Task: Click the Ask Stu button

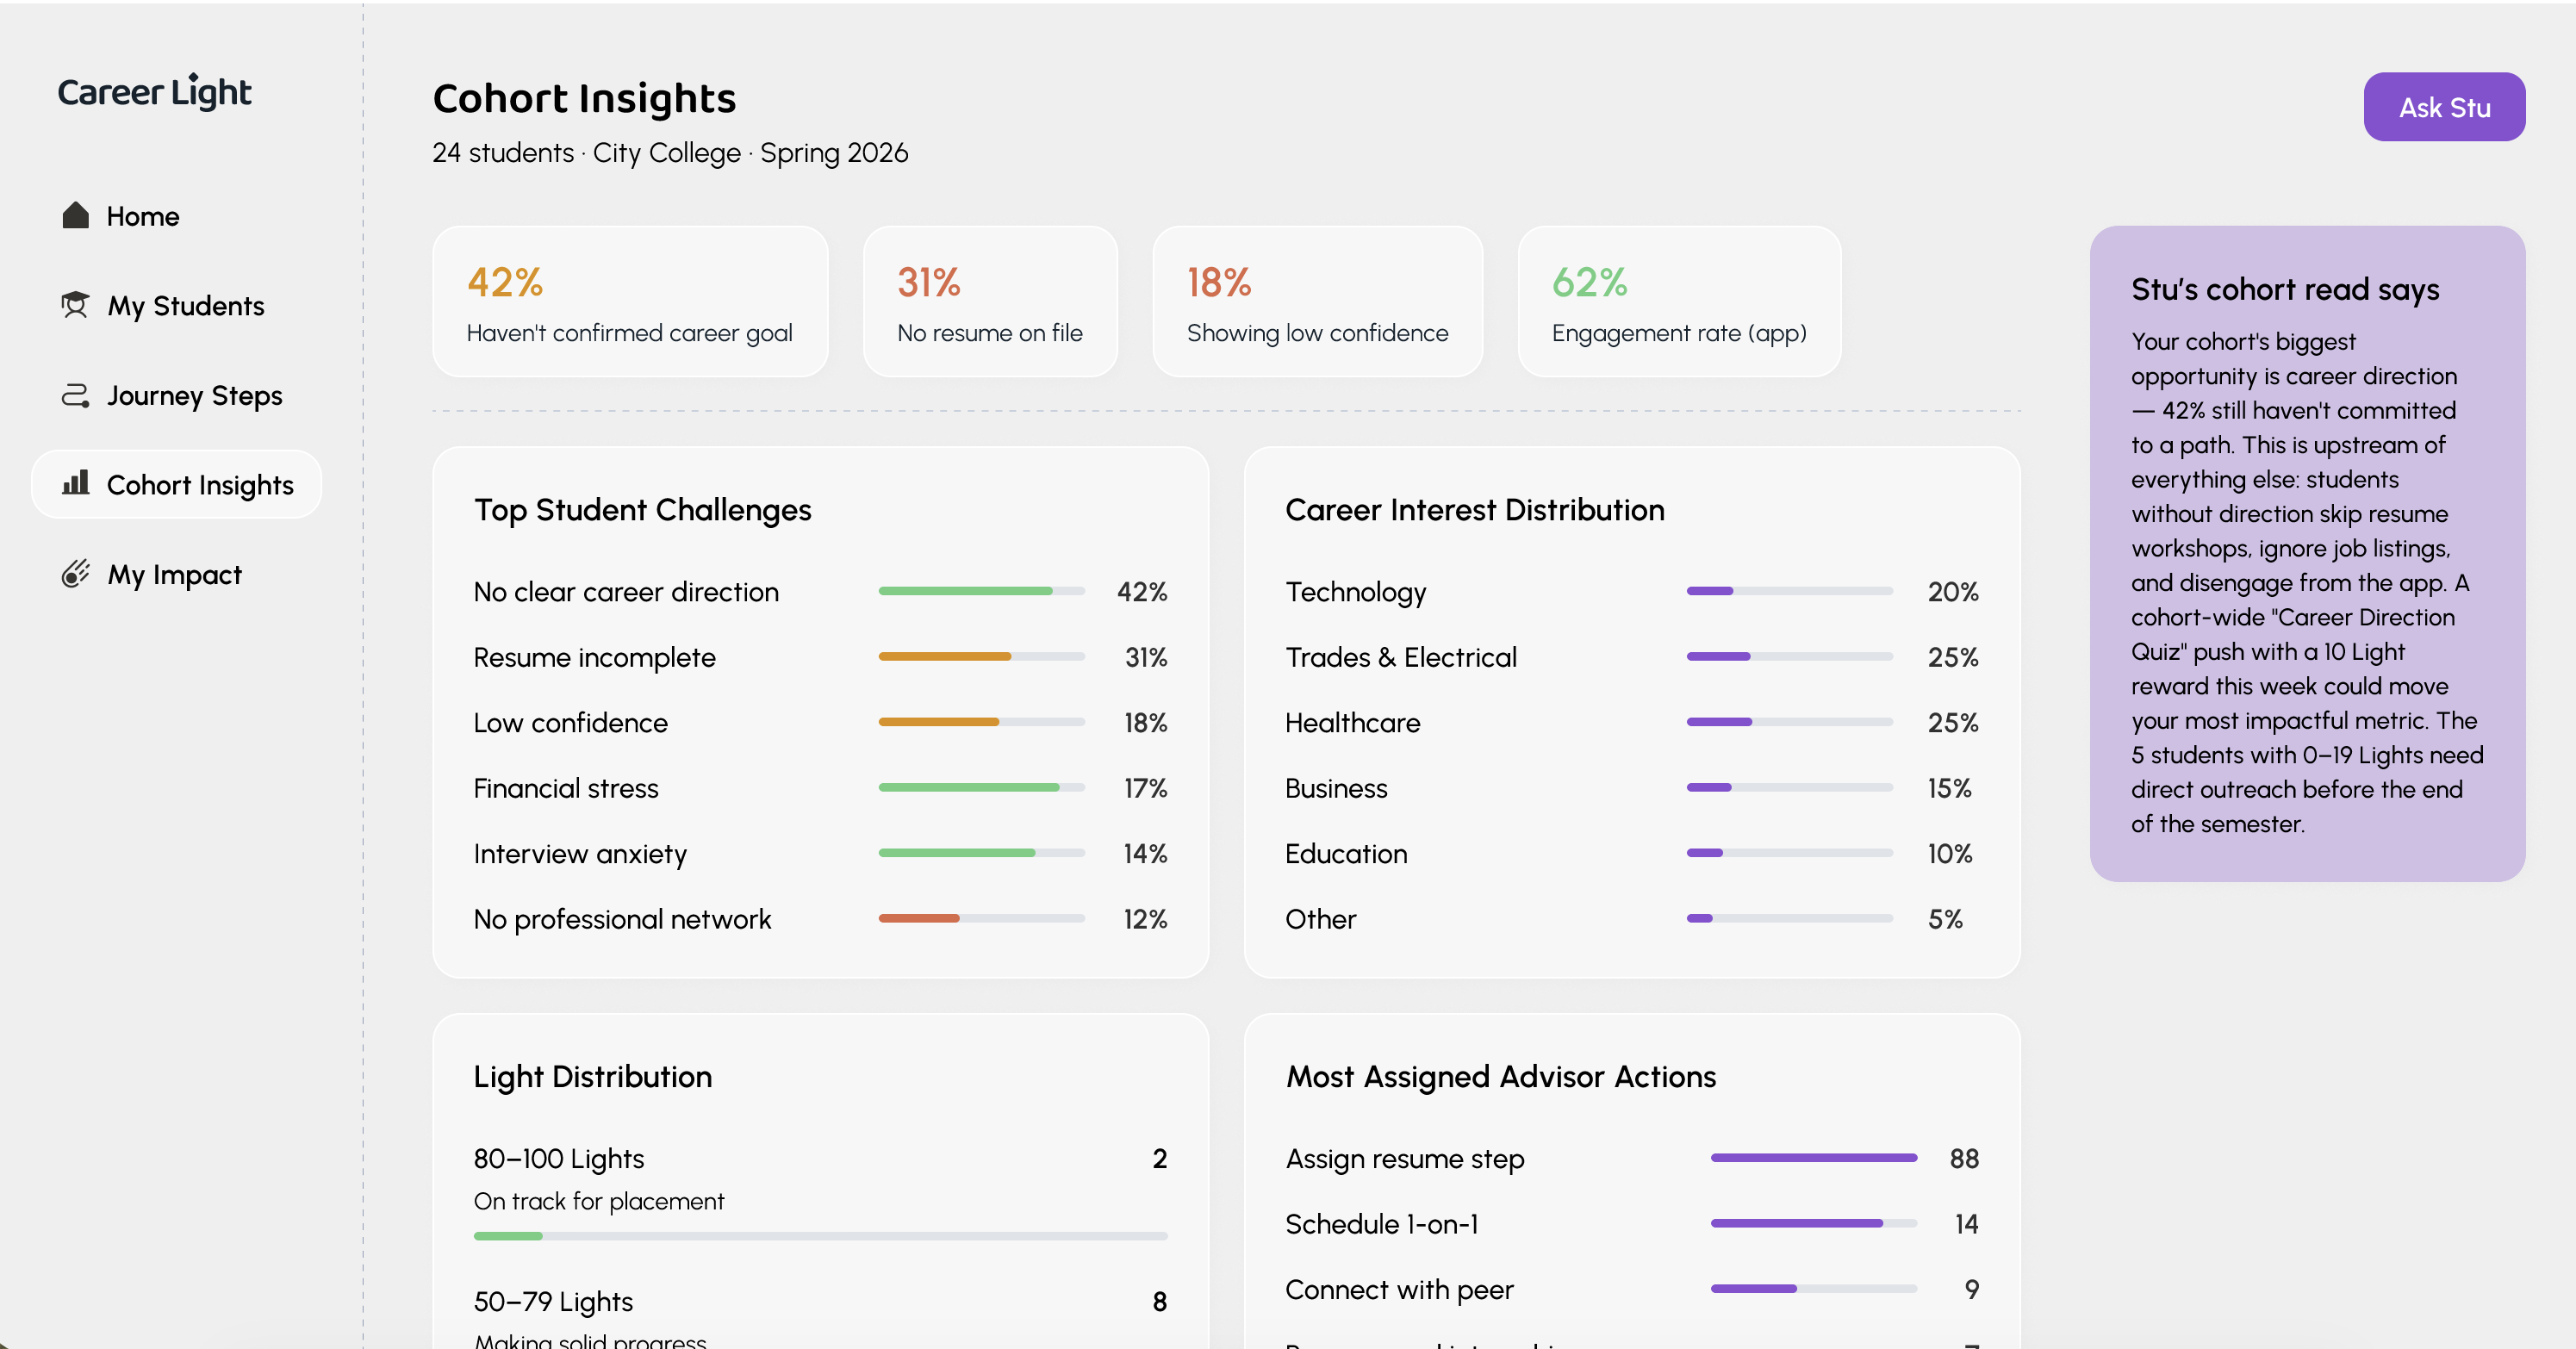Action: coord(2444,107)
